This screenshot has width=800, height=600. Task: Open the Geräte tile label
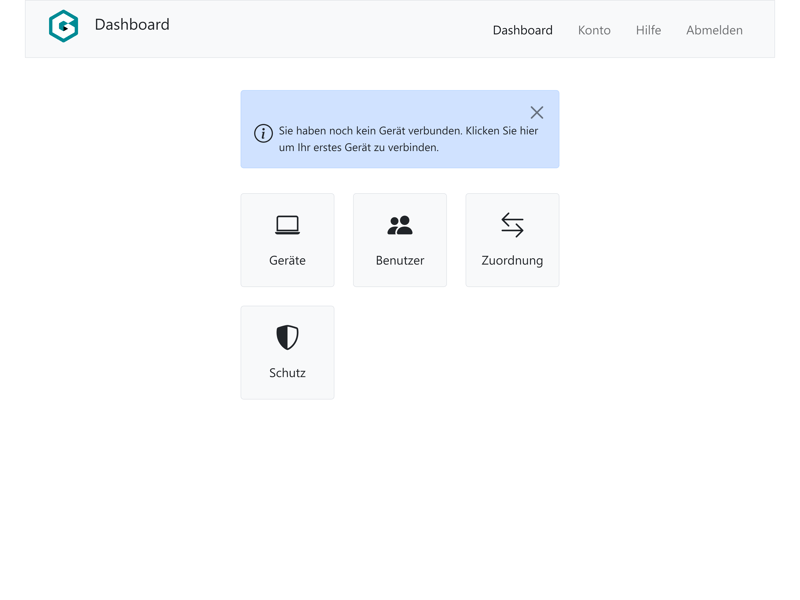click(x=287, y=260)
